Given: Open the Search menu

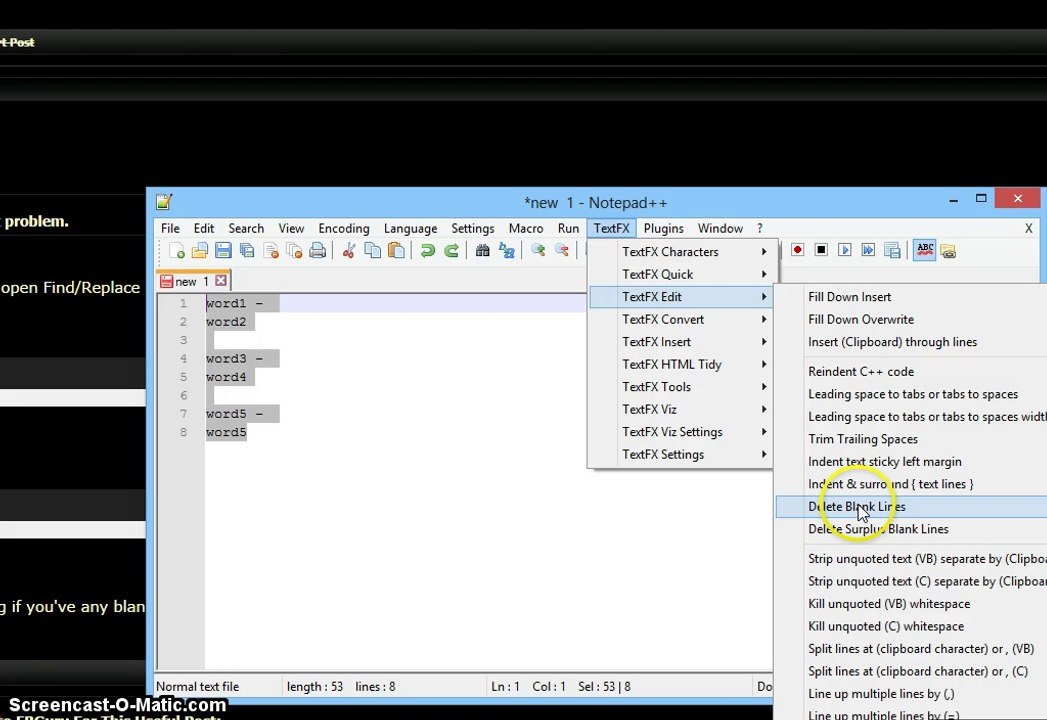Looking at the screenshot, I should point(246,228).
